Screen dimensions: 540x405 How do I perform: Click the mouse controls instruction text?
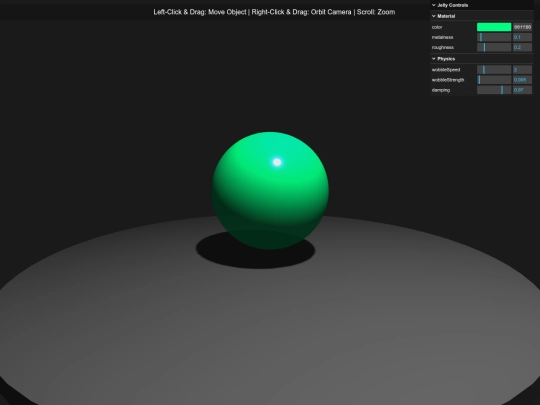(x=274, y=12)
